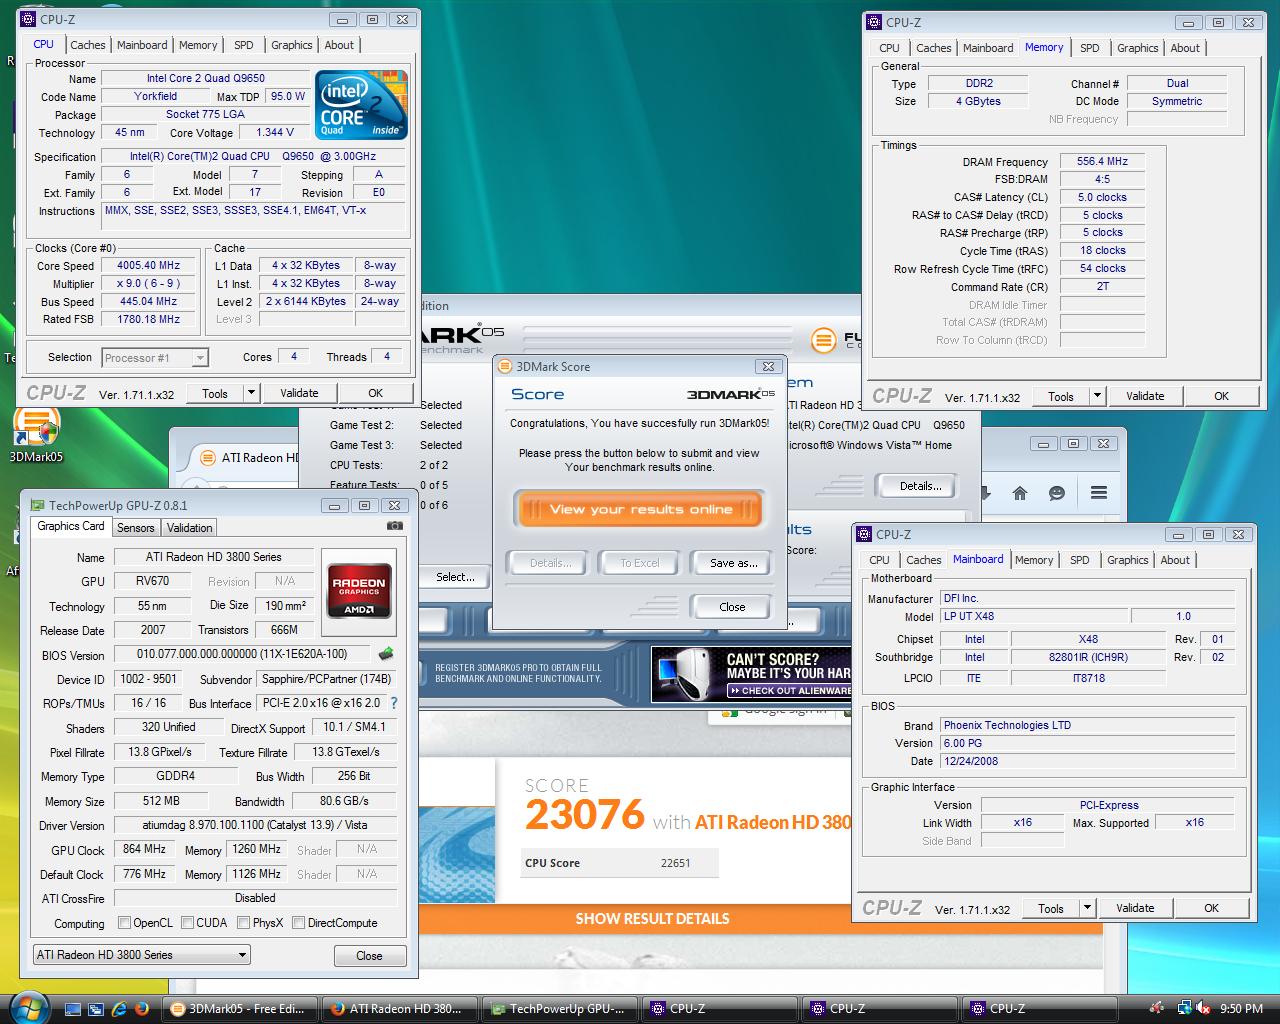Viewport: 1280px width, 1024px height.
Task: Enable the OpenCL checkbox
Action: (x=125, y=923)
